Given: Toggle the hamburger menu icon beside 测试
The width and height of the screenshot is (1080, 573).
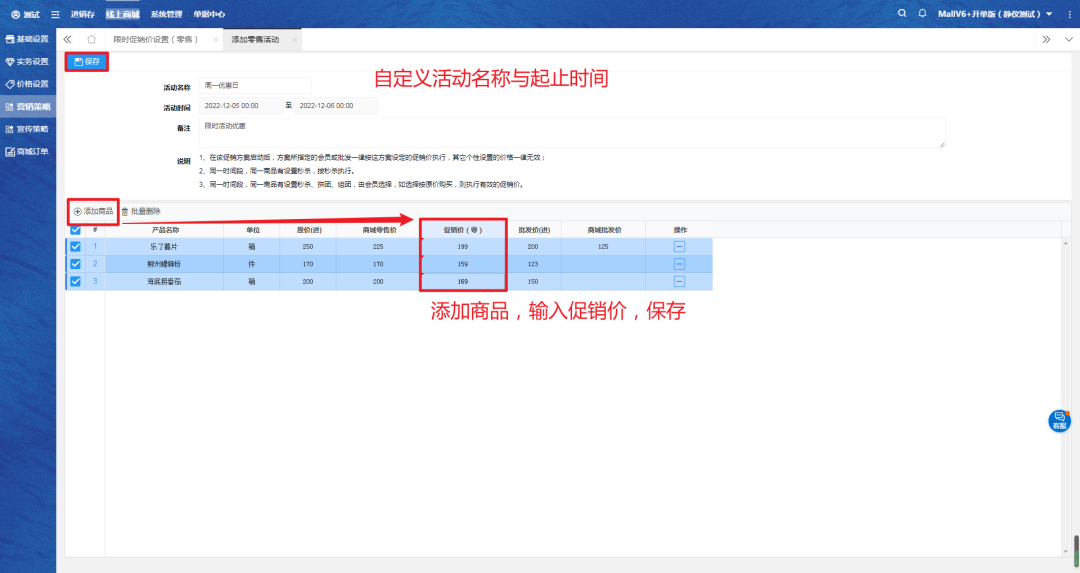Looking at the screenshot, I should 55,14.
